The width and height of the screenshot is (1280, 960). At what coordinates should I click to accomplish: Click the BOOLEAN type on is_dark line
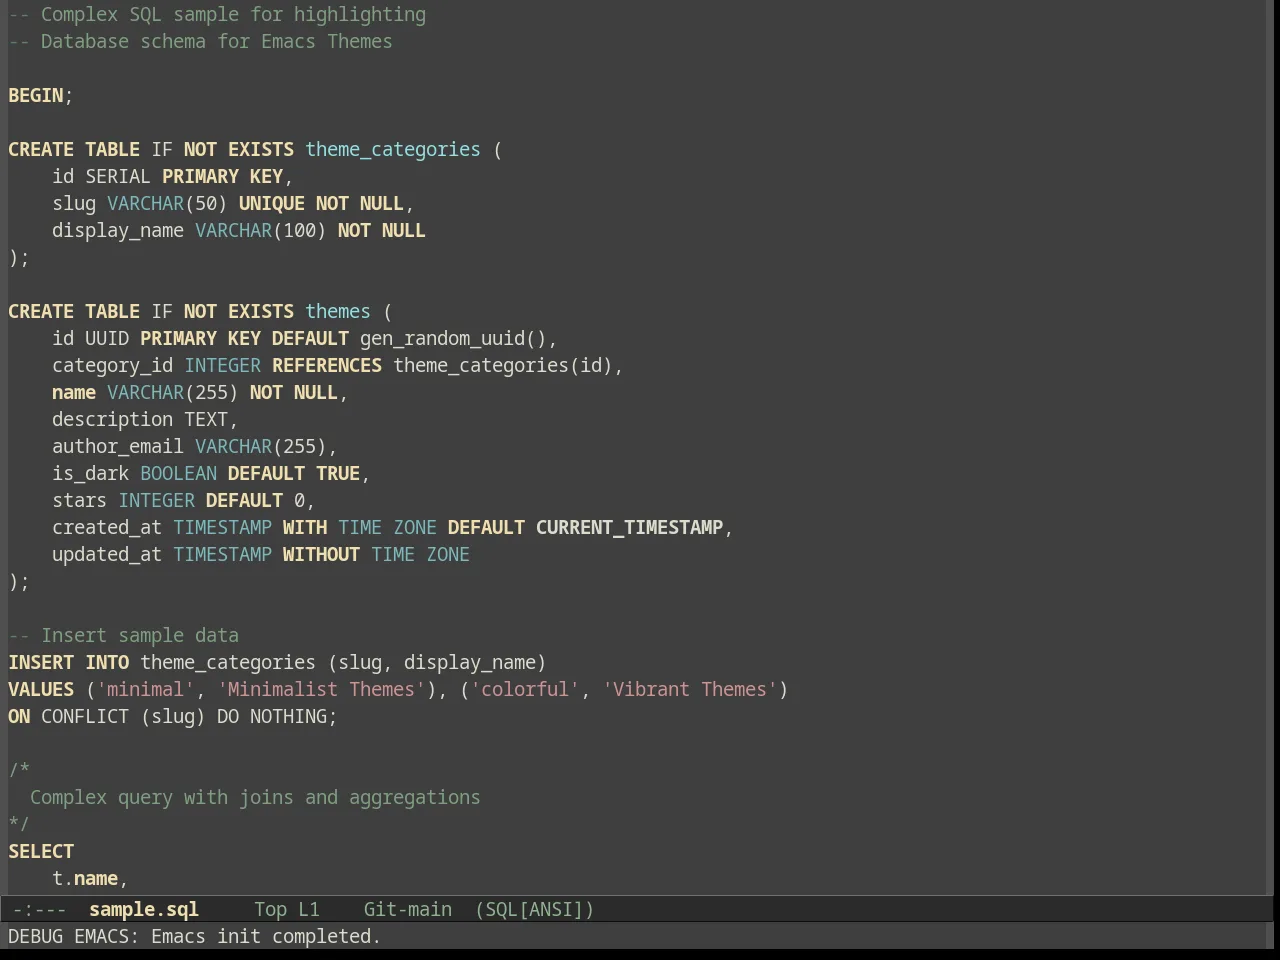coord(178,474)
